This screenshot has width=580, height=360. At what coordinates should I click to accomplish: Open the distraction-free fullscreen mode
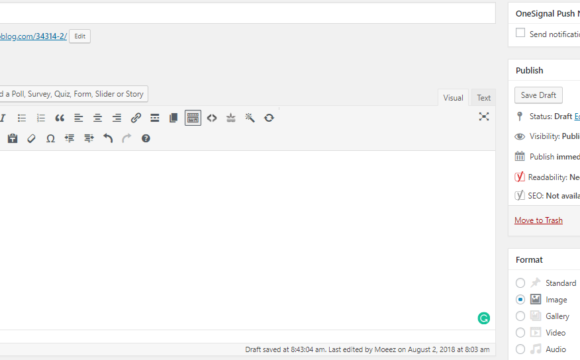(484, 117)
